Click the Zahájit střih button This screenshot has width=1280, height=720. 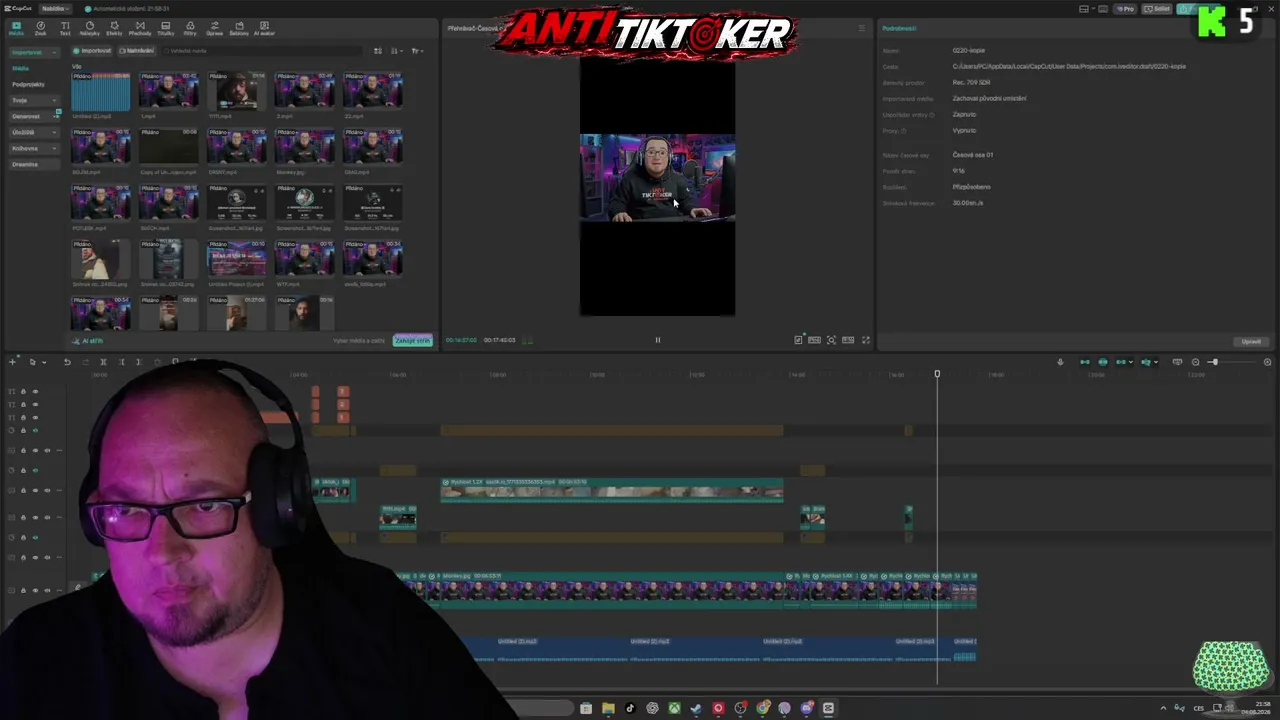point(412,341)
